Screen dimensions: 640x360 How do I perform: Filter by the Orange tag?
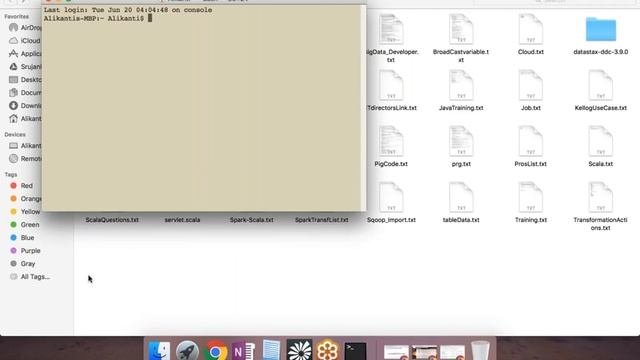(25, 199)
